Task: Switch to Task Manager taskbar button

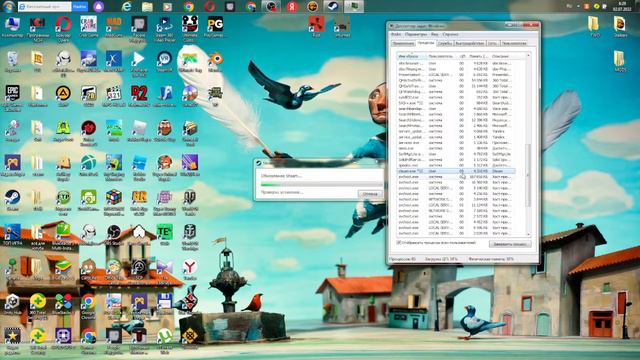Action: (x=353, y=6)
